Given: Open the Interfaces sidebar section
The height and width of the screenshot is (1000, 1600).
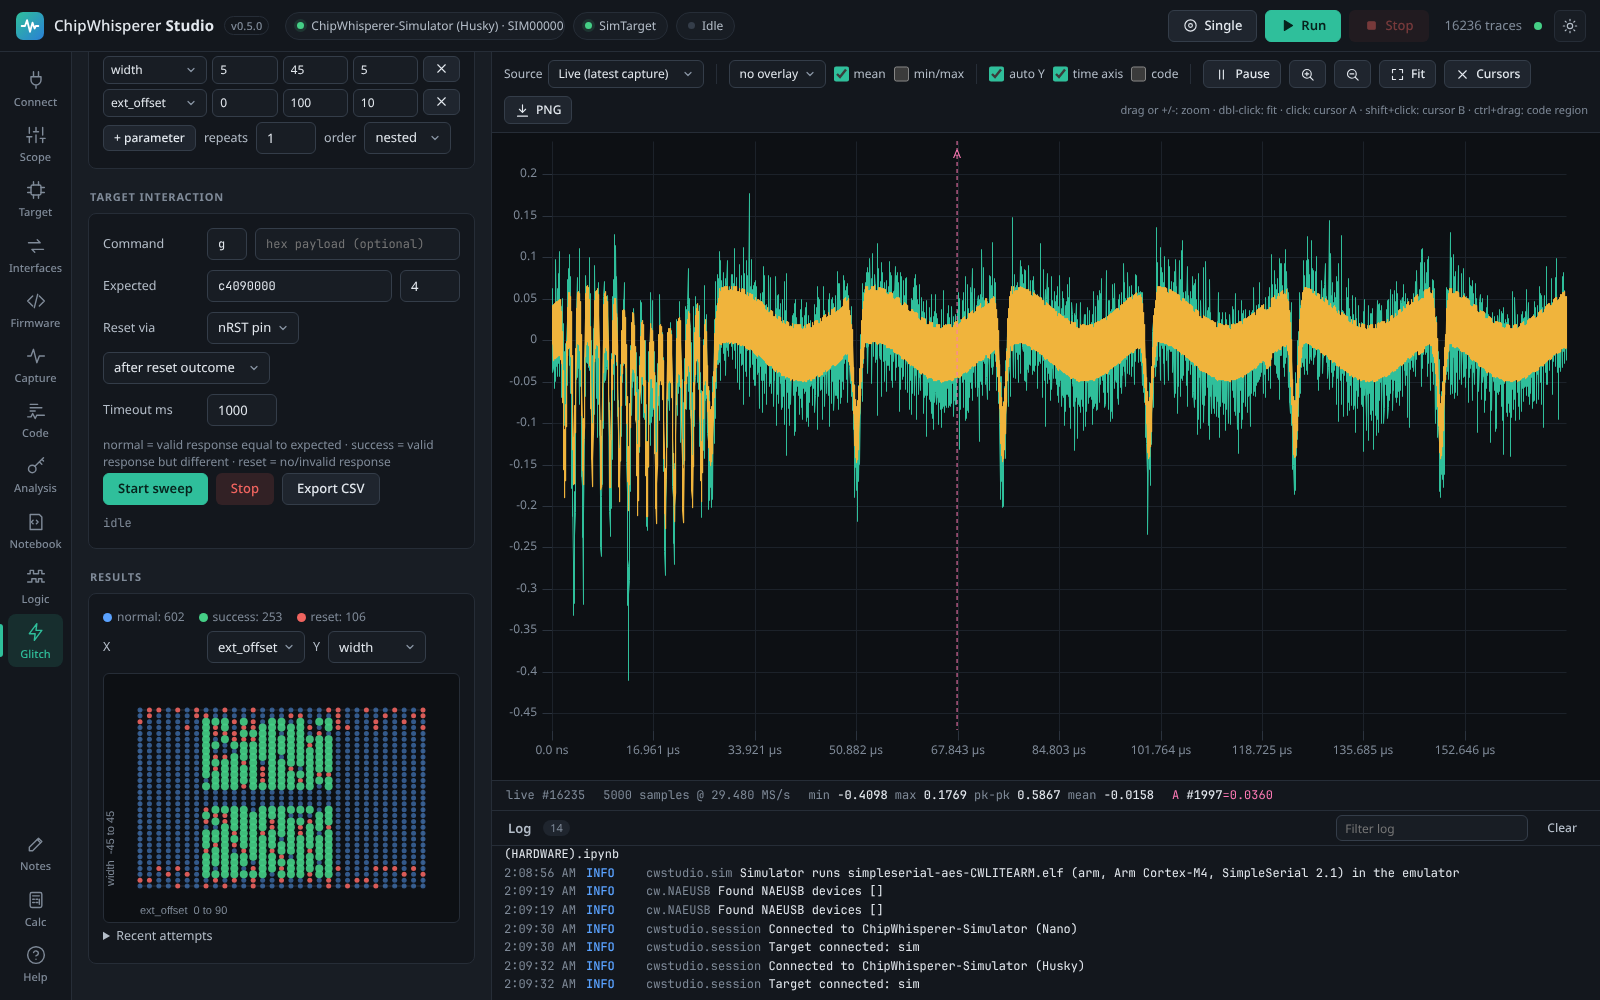Looking at the screenshot, I should (x=35, y=255).
